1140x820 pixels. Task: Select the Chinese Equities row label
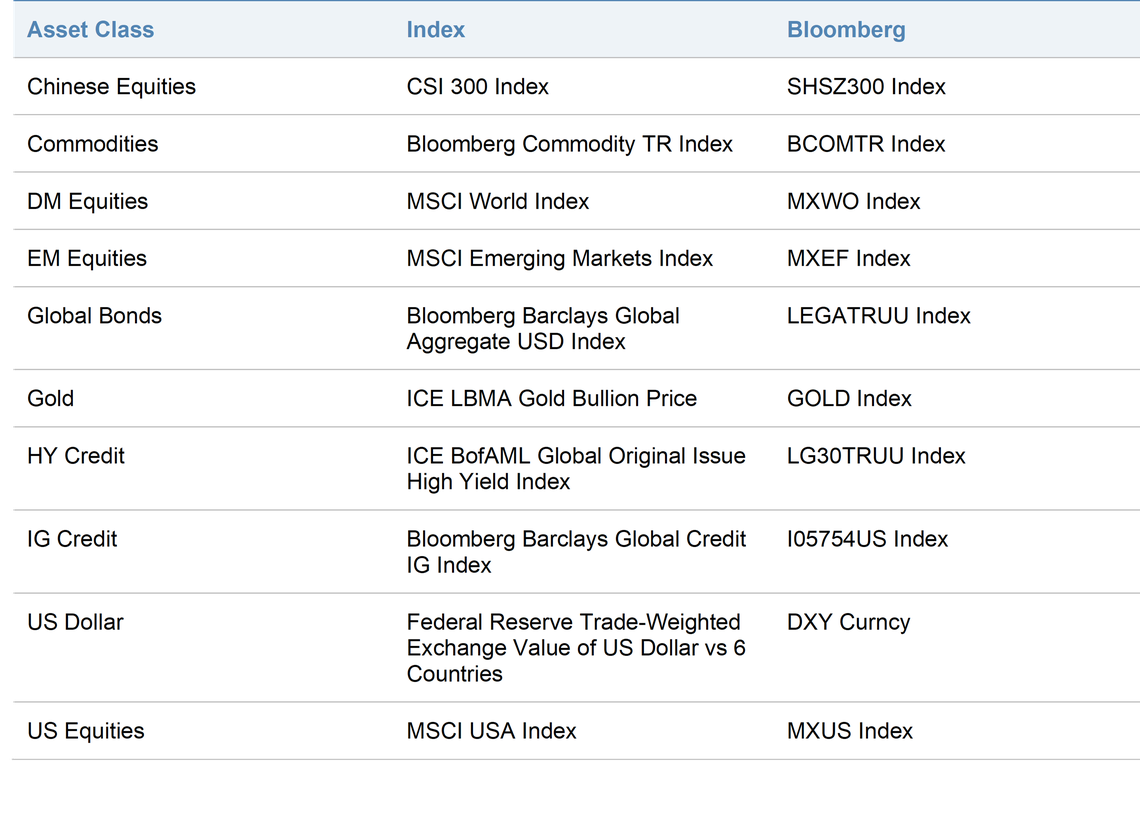click(x=111, y=87)
